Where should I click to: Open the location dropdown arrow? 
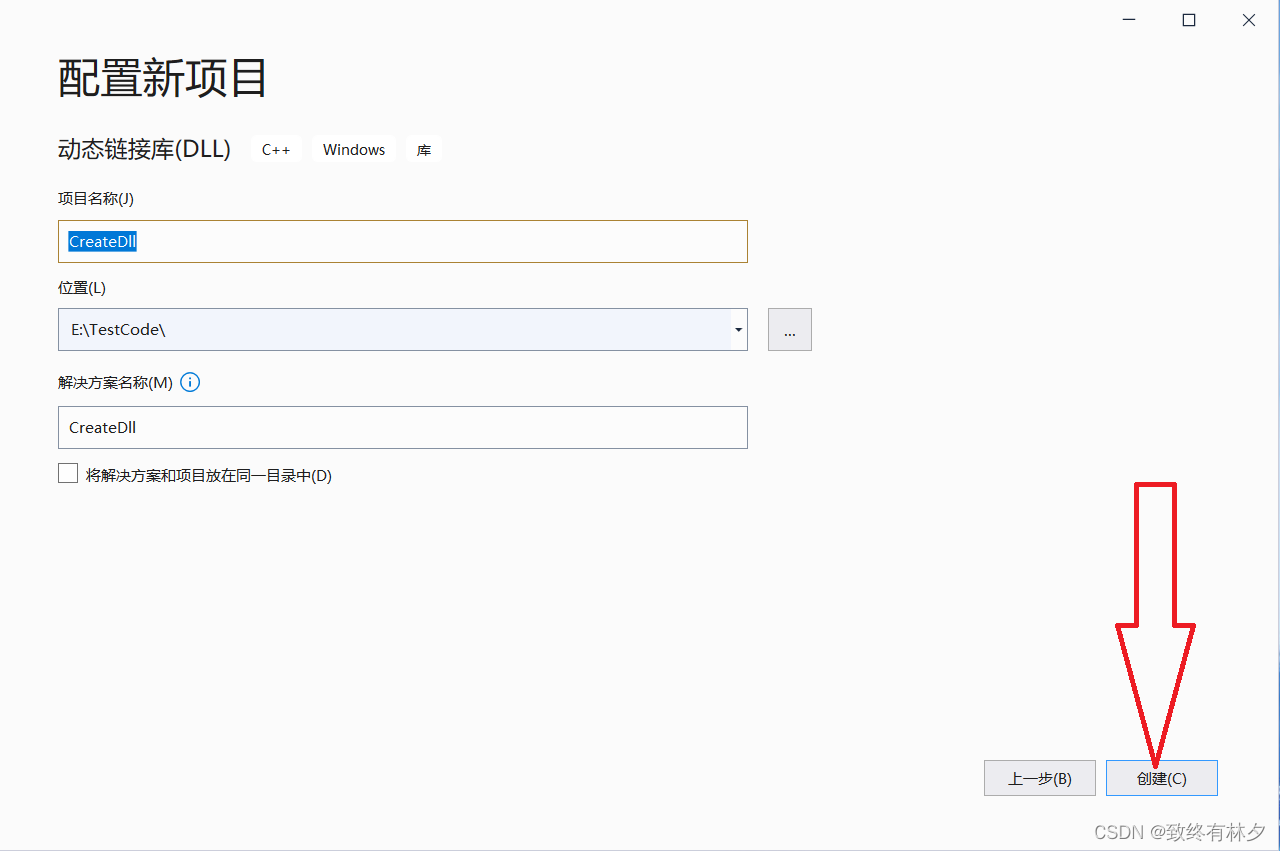click(738, 330)
